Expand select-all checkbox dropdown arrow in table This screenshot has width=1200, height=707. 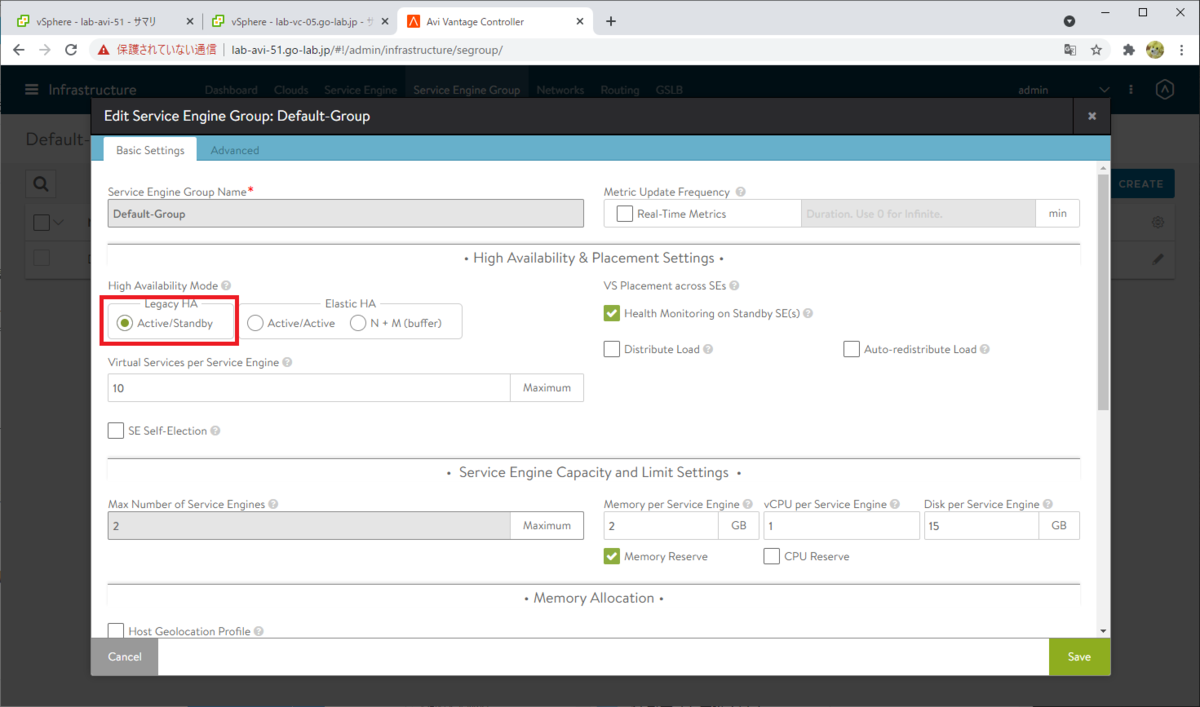coord(58,222)
